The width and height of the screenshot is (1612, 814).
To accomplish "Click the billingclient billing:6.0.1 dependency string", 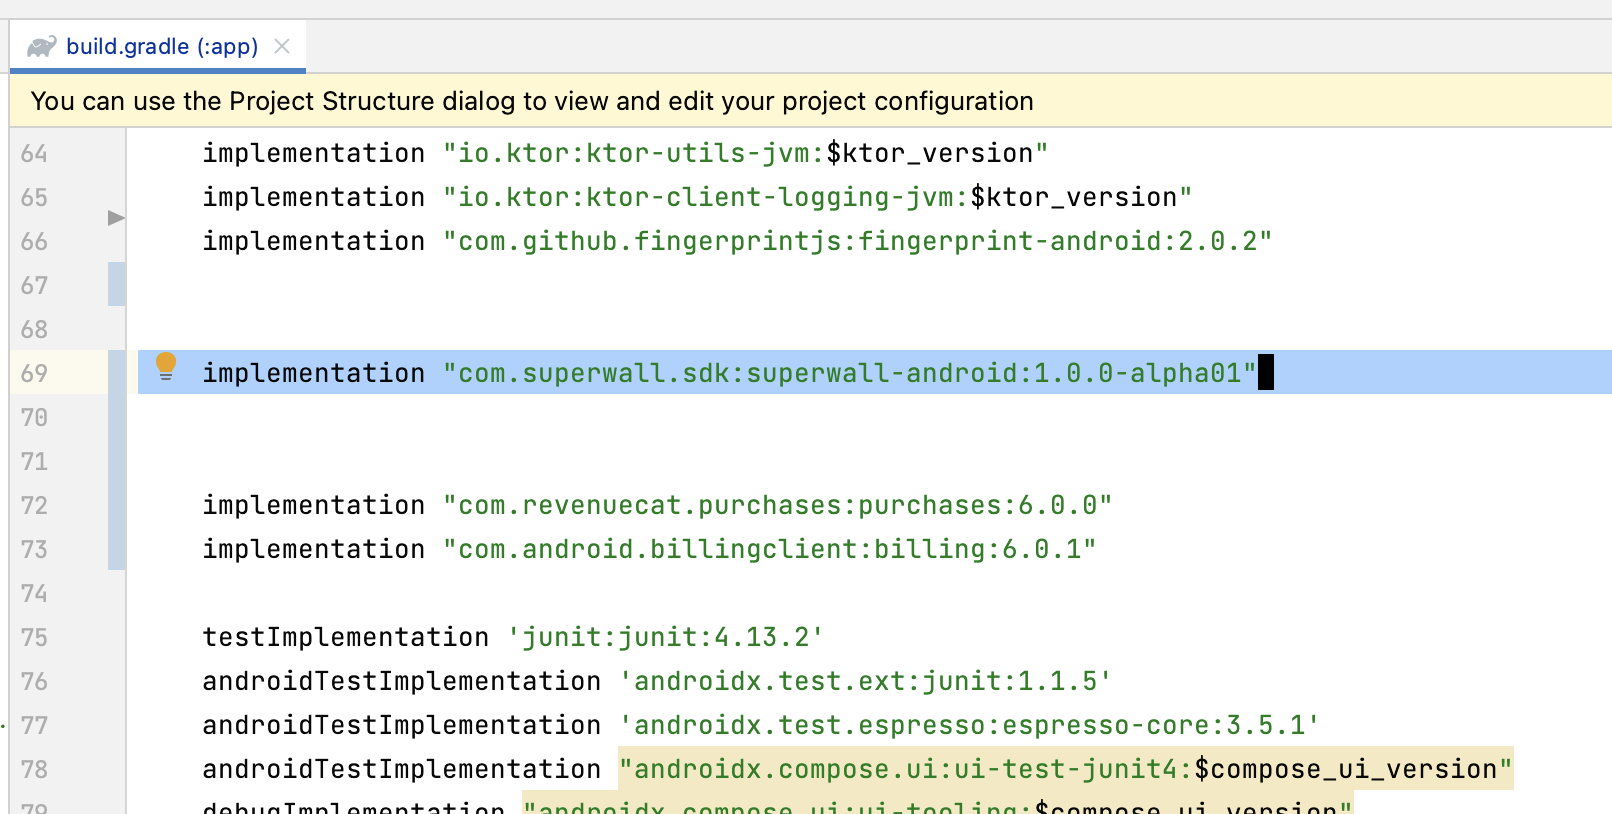I will (768, 549).
